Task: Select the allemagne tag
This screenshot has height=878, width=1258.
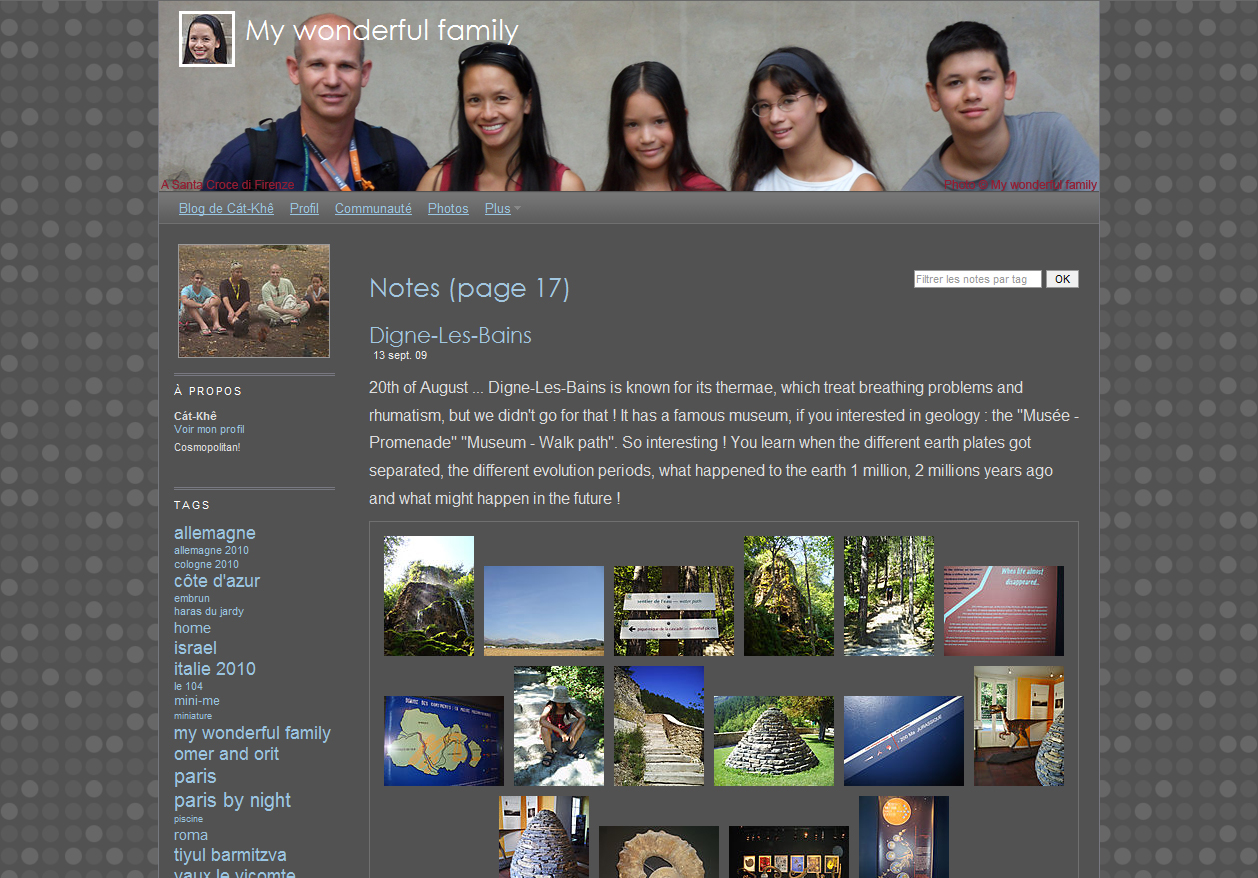Action: [215, 533]
